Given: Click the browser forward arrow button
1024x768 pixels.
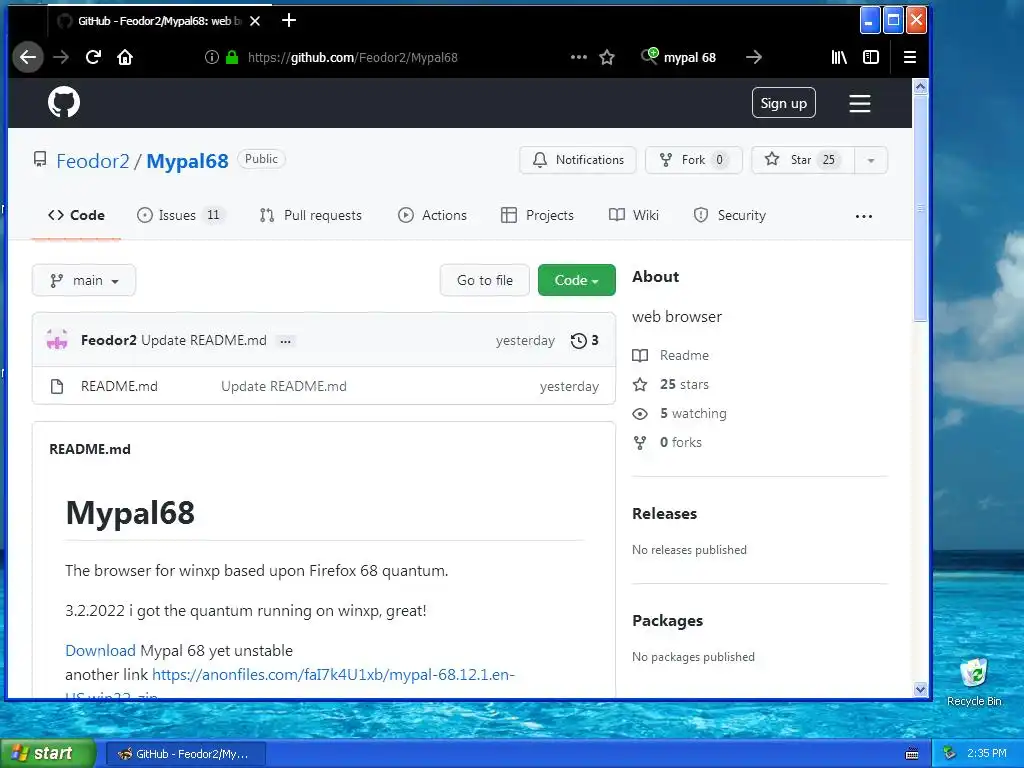Looking at the screenshot, I should pyautogui.click(x=61, y=57).
